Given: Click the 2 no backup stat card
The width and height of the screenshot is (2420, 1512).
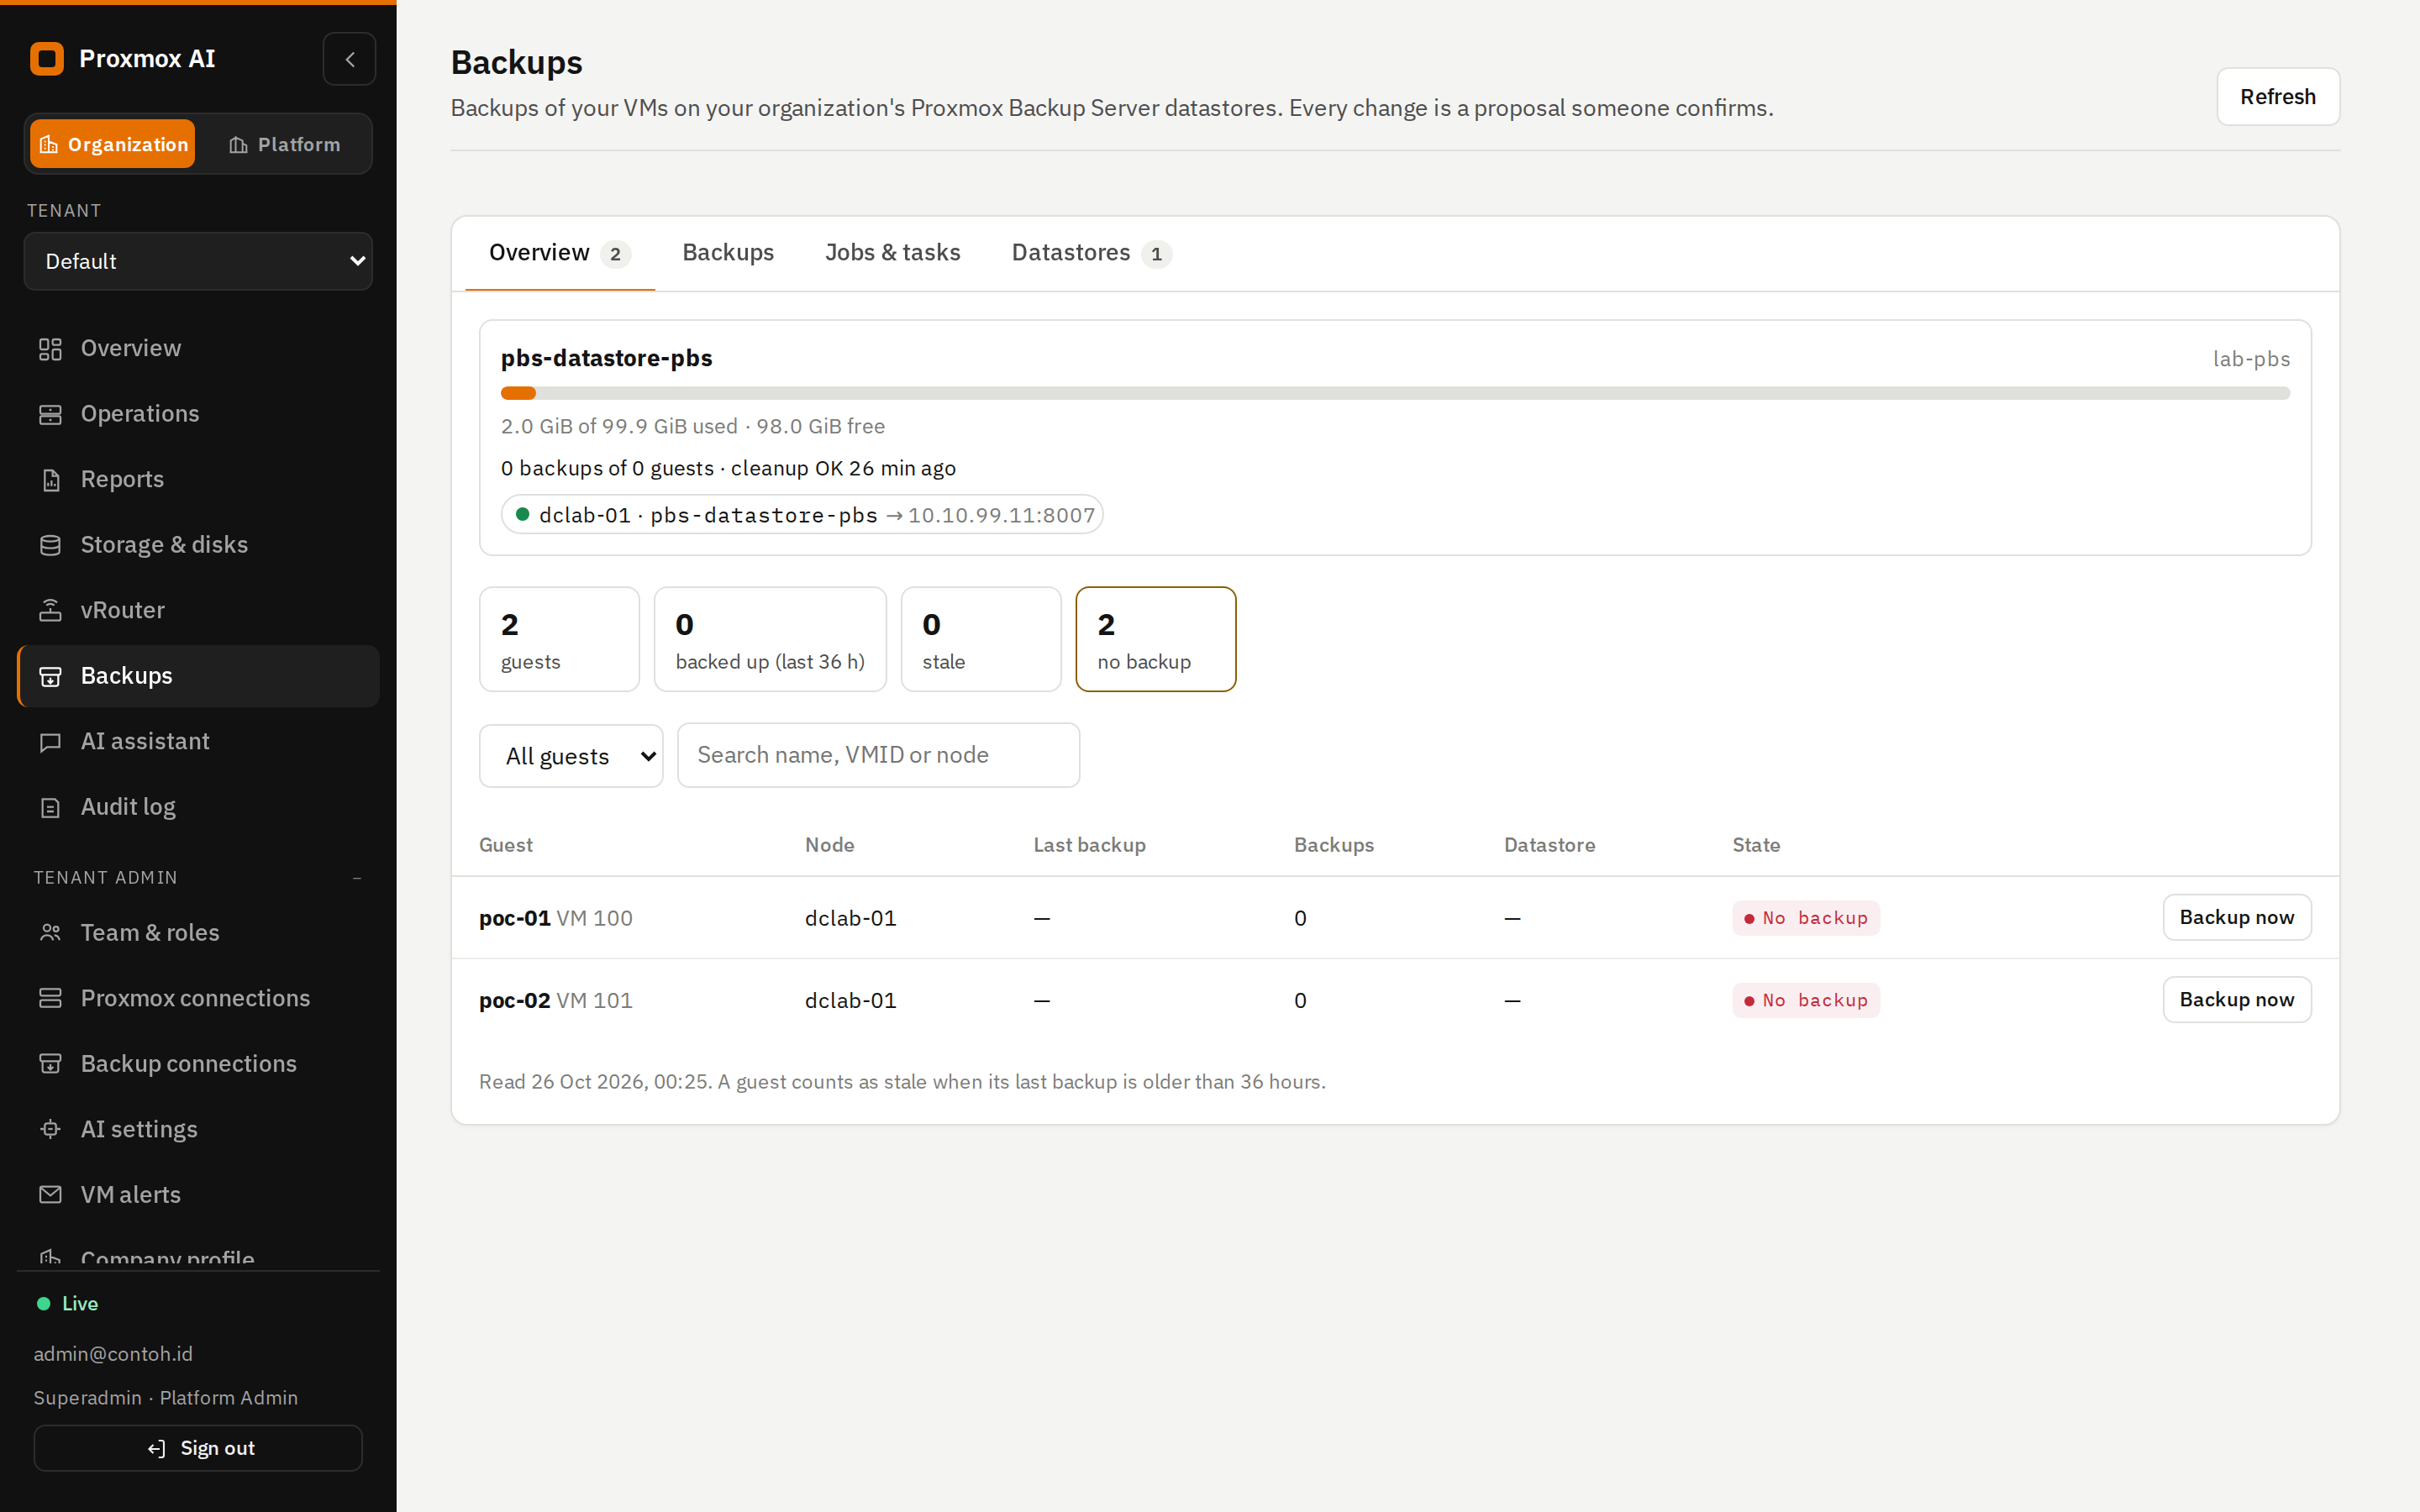Looking at the screenshot, I should point(1156,639).
